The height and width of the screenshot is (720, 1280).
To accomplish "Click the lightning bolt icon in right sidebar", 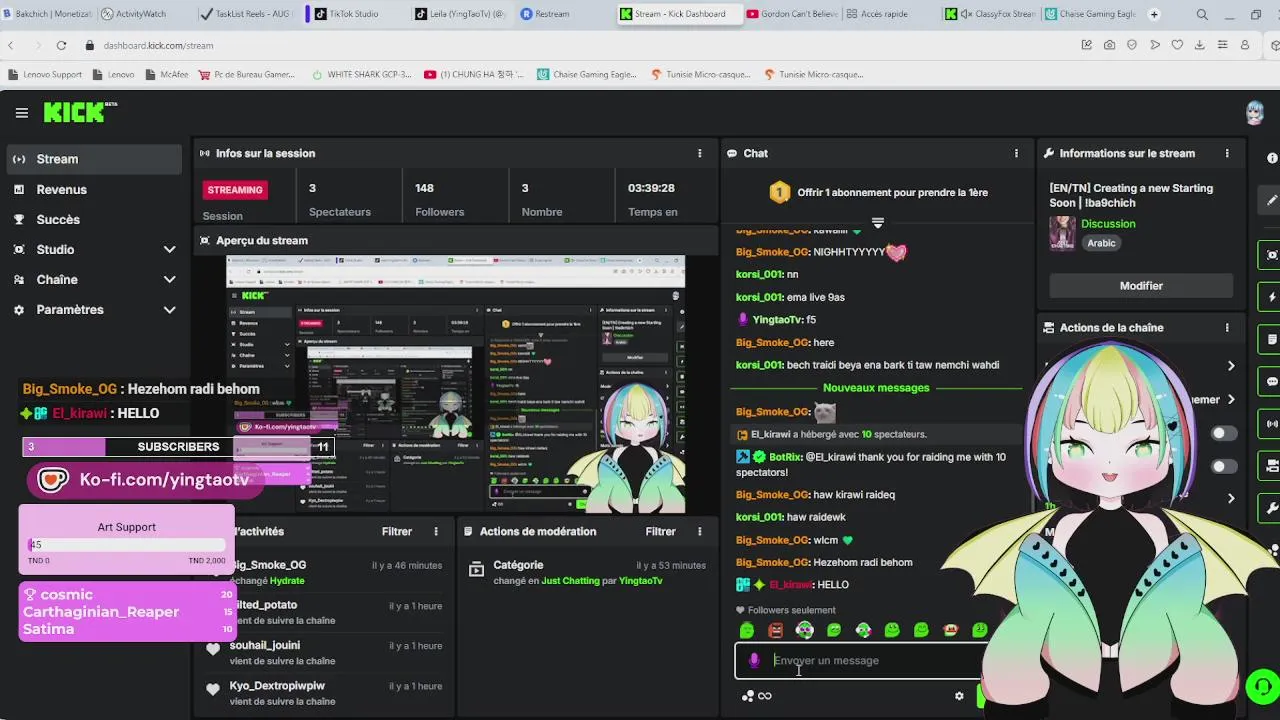I will (x=1272, y=297).
